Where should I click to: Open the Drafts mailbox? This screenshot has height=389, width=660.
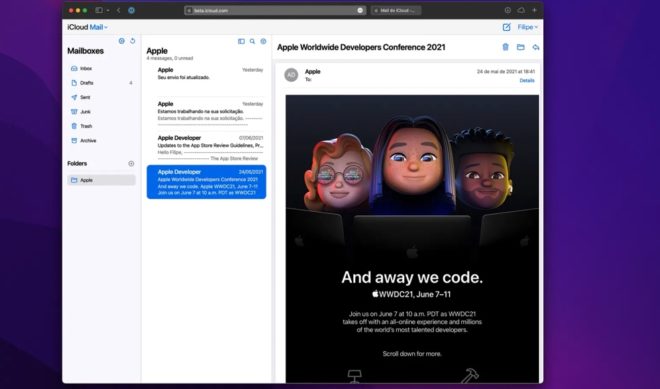[101, 83]
